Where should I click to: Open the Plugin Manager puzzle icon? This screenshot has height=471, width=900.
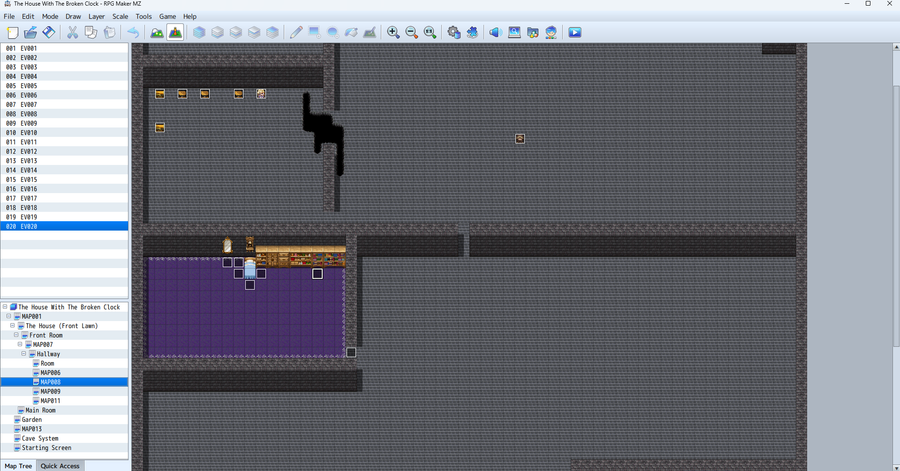pos(472,33)
